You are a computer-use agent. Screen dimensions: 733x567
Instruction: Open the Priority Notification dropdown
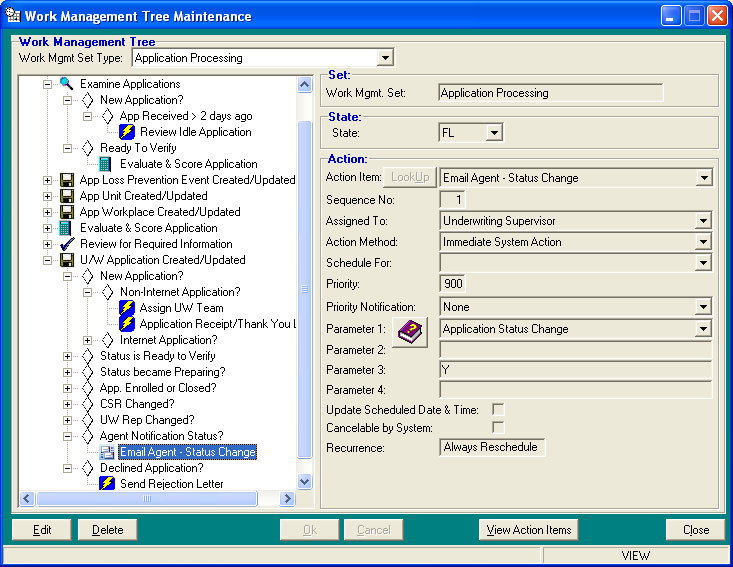point(704,307)
